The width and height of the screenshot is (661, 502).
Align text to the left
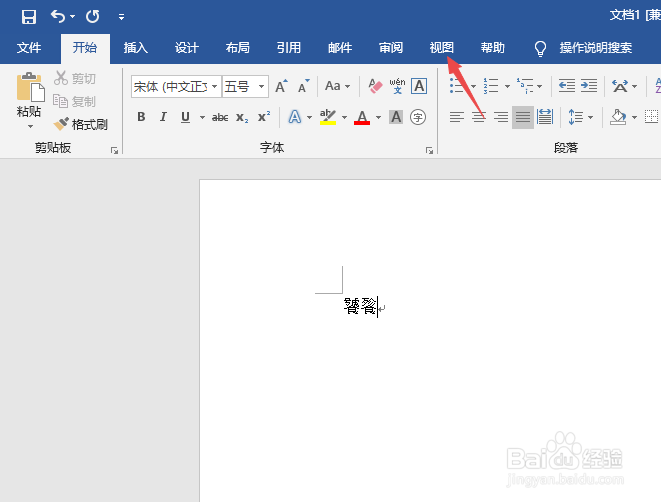tap(457, 117)
